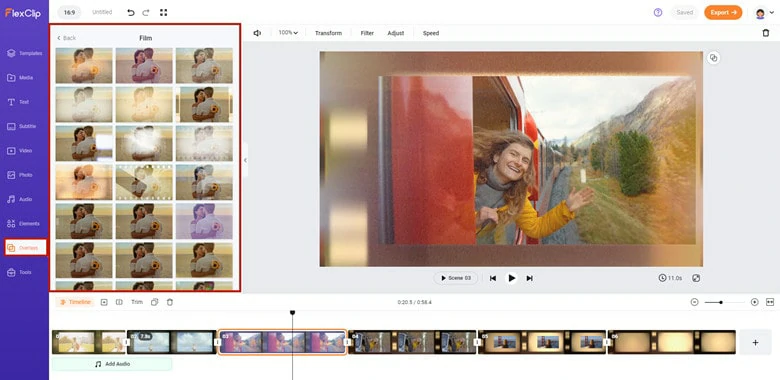The image size is (780, 380).
Task: Mute the clip with speaker icon
Action: tap(257, 33)
